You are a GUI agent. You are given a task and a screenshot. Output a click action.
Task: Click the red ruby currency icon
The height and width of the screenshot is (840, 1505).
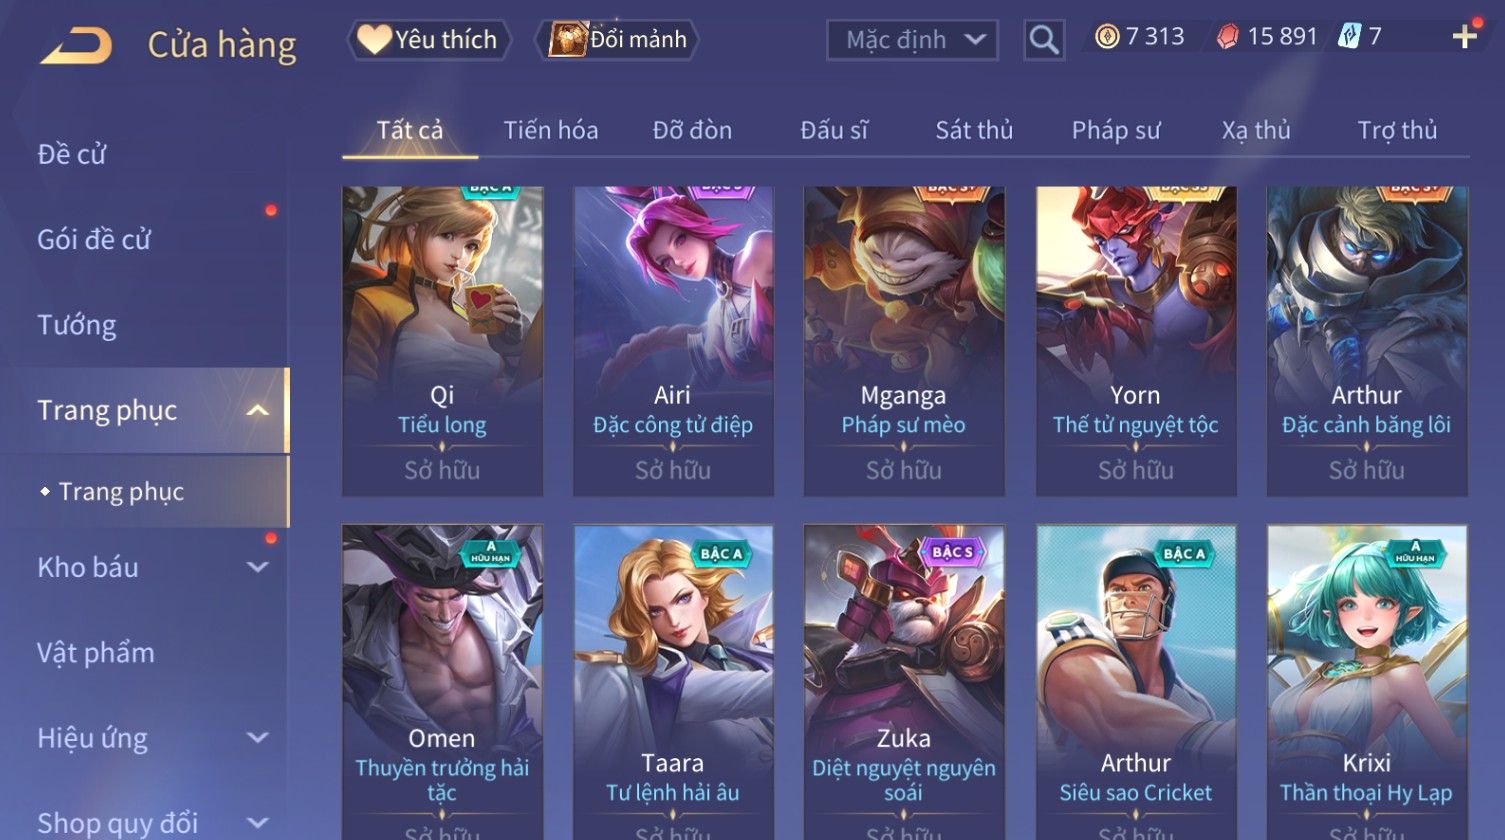coord(1228,37)
